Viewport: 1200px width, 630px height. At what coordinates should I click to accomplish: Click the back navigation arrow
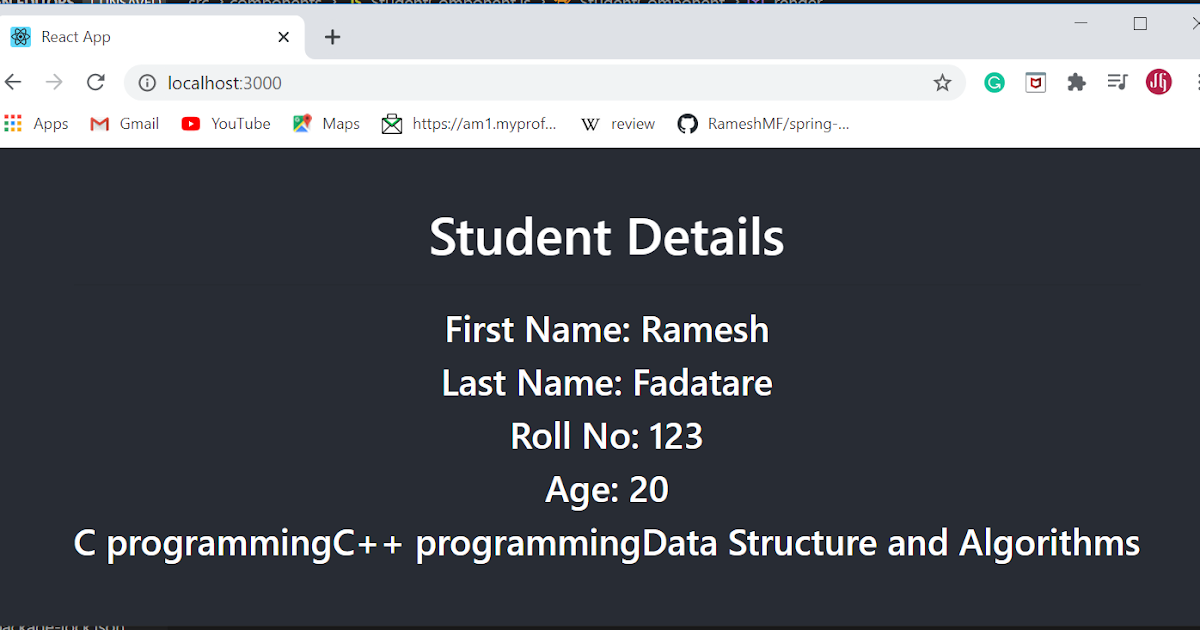click(x=13, y=82)
